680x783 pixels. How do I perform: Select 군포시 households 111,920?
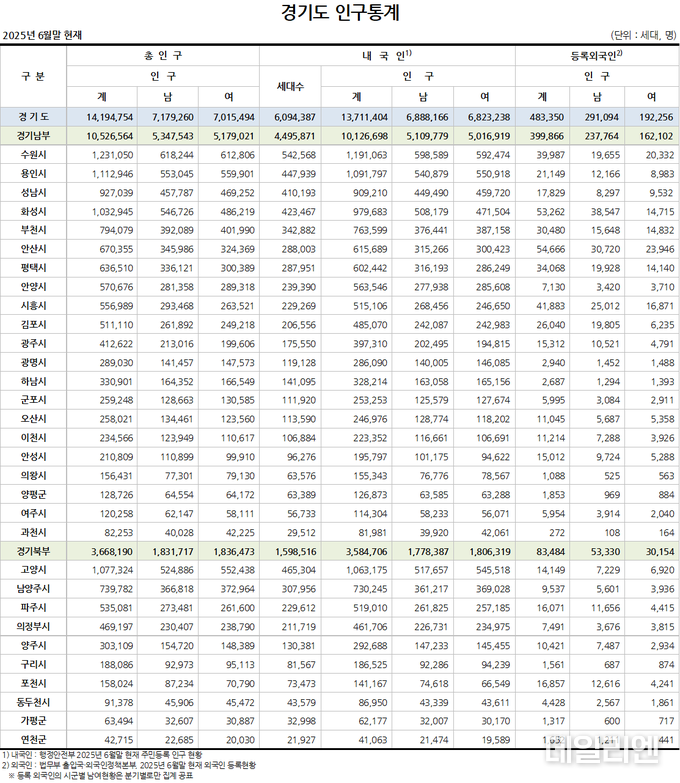[x=298, y=400]
